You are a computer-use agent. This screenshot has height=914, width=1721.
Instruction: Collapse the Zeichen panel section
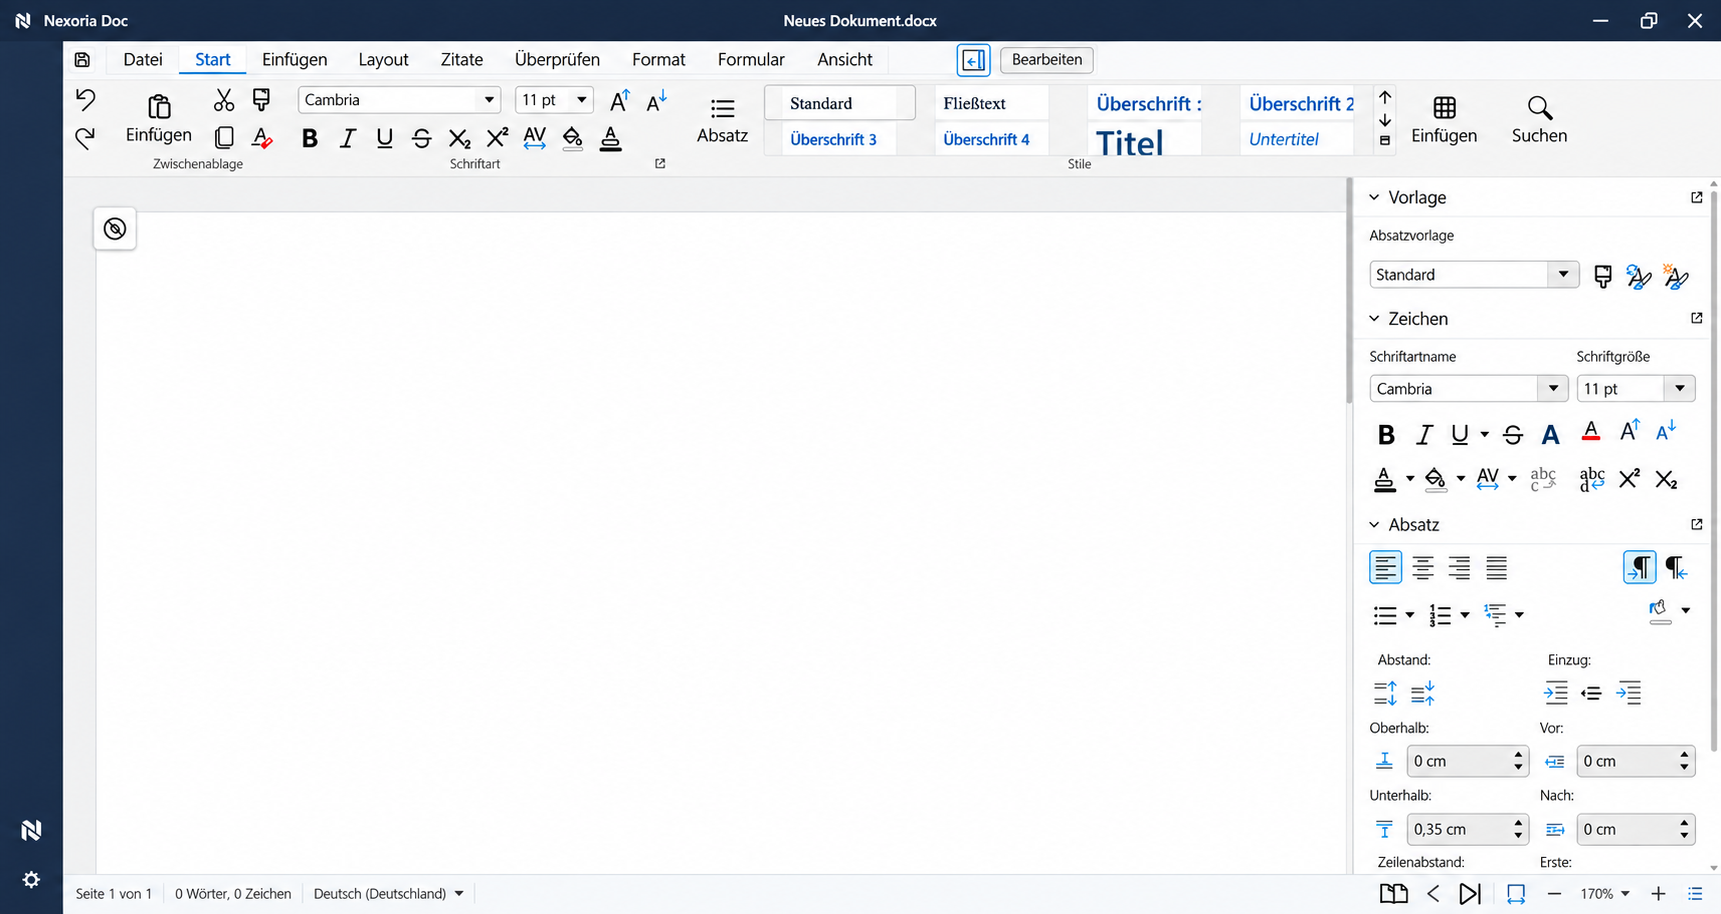(1374, 319)
